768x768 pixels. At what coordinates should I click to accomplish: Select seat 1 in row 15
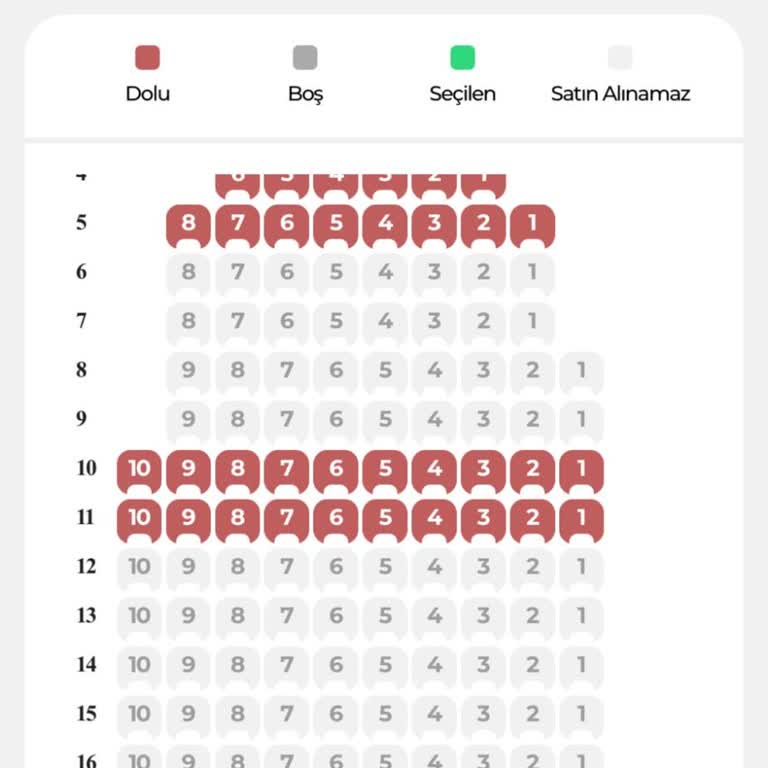pos(581,714)
